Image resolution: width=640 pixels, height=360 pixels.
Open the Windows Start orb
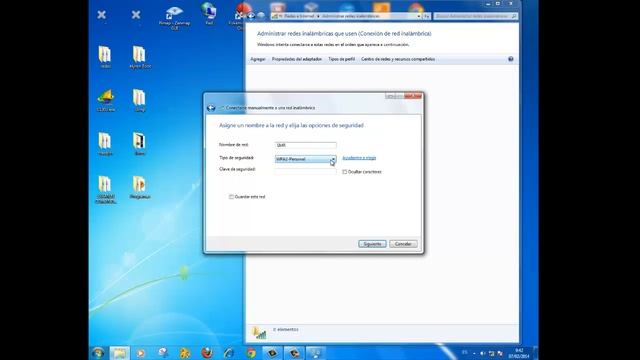coord(98,353)
